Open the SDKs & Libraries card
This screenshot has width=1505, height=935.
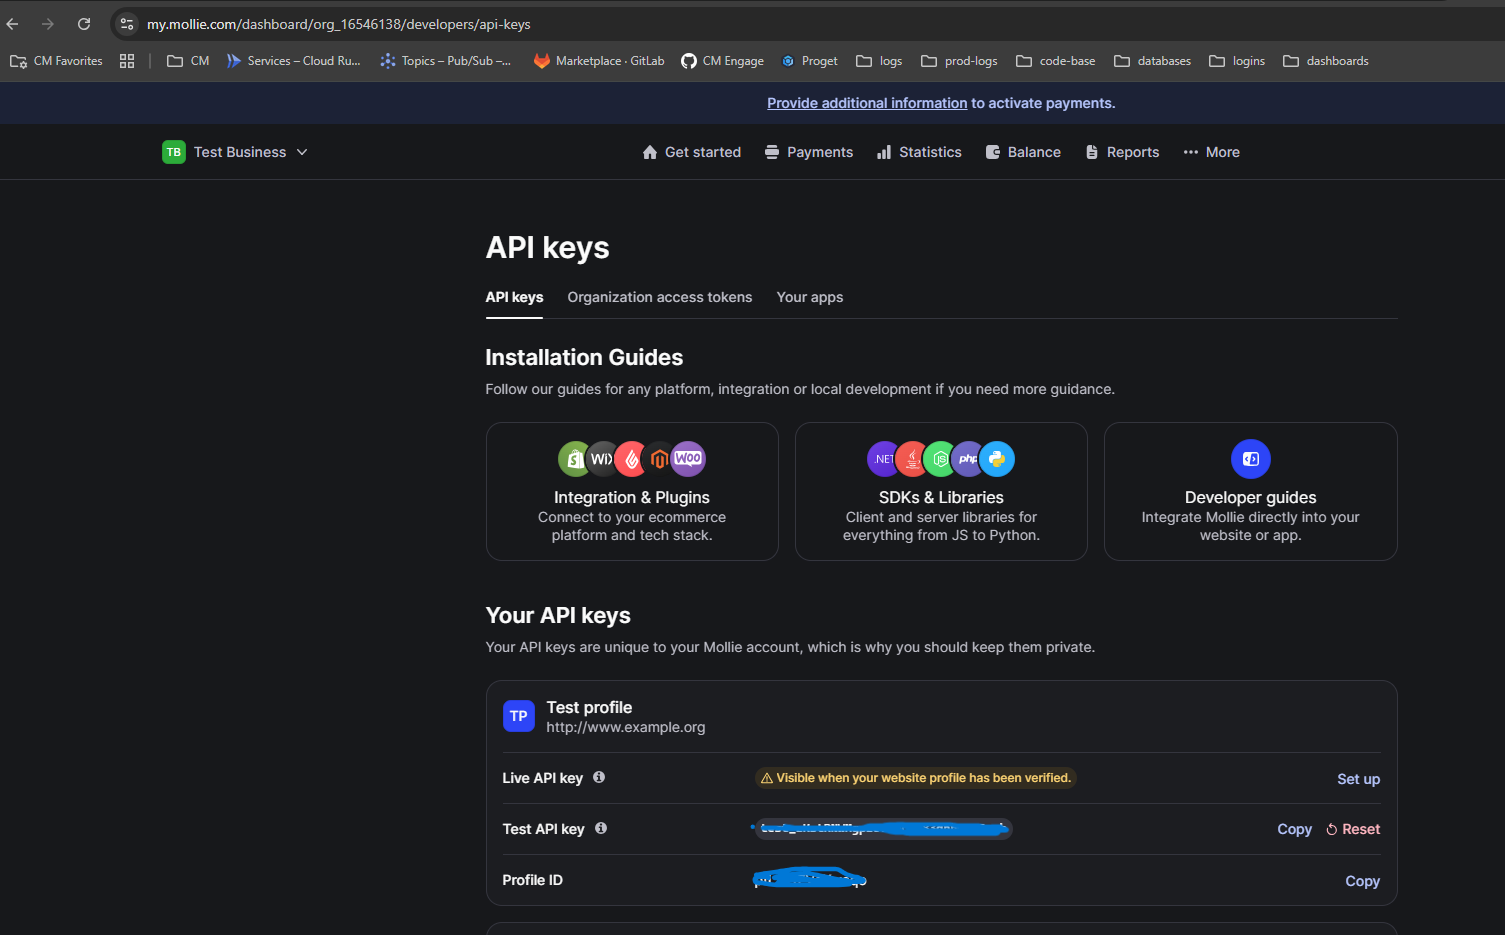941,491
